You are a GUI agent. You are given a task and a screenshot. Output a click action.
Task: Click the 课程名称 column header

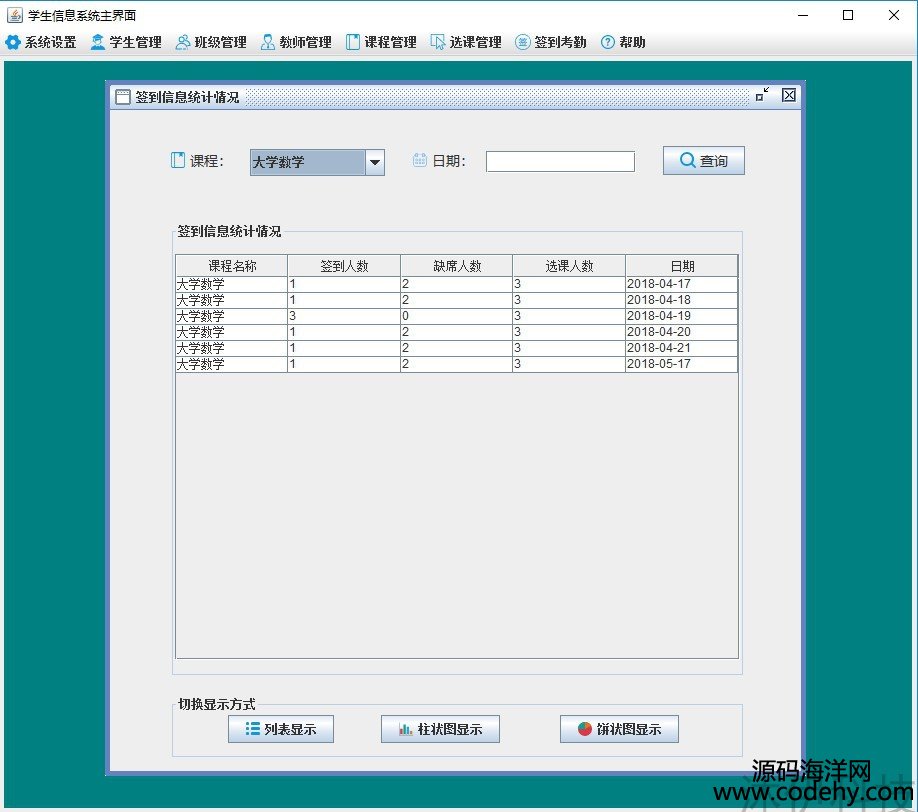(x=232, y=266)
